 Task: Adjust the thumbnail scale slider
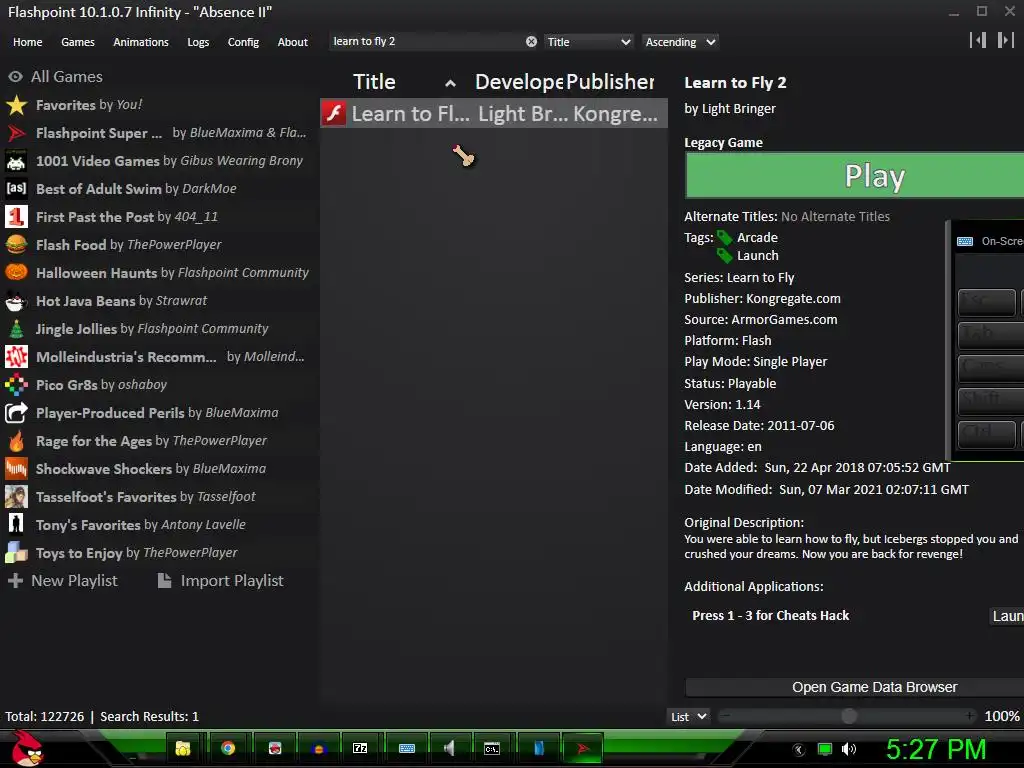click(x=848, y=716)
